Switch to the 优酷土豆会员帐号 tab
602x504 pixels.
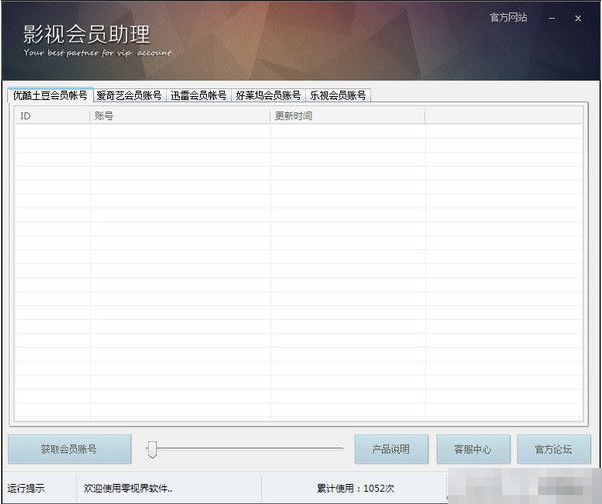tap(49, 96)
